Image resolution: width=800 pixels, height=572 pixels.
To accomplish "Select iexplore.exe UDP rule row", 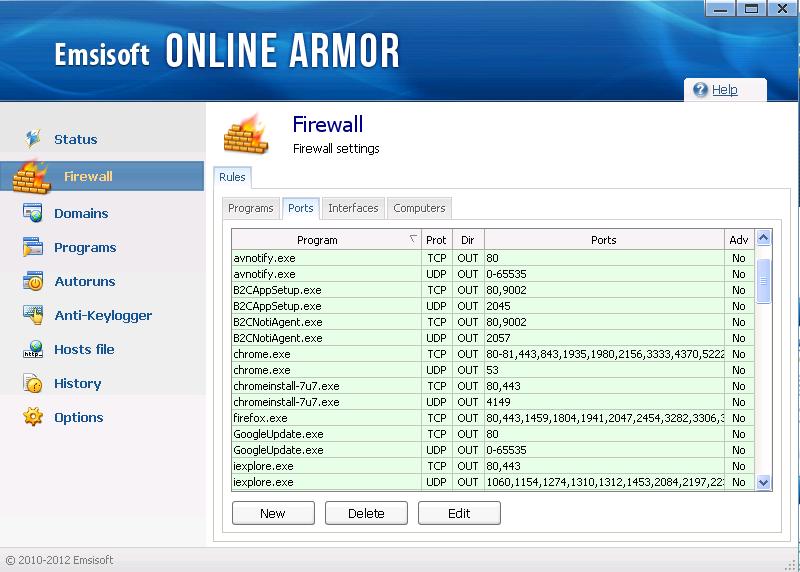I will [493, 482].
